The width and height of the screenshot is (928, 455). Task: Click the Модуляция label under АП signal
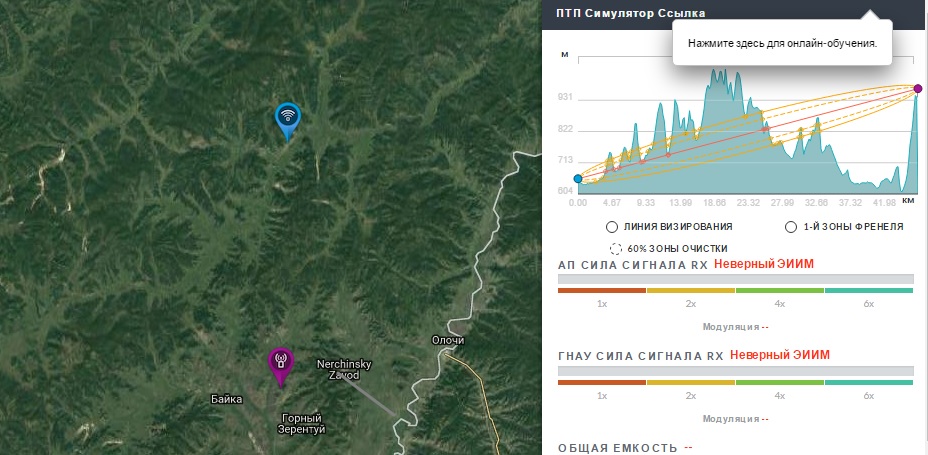(x=731, y=327)
